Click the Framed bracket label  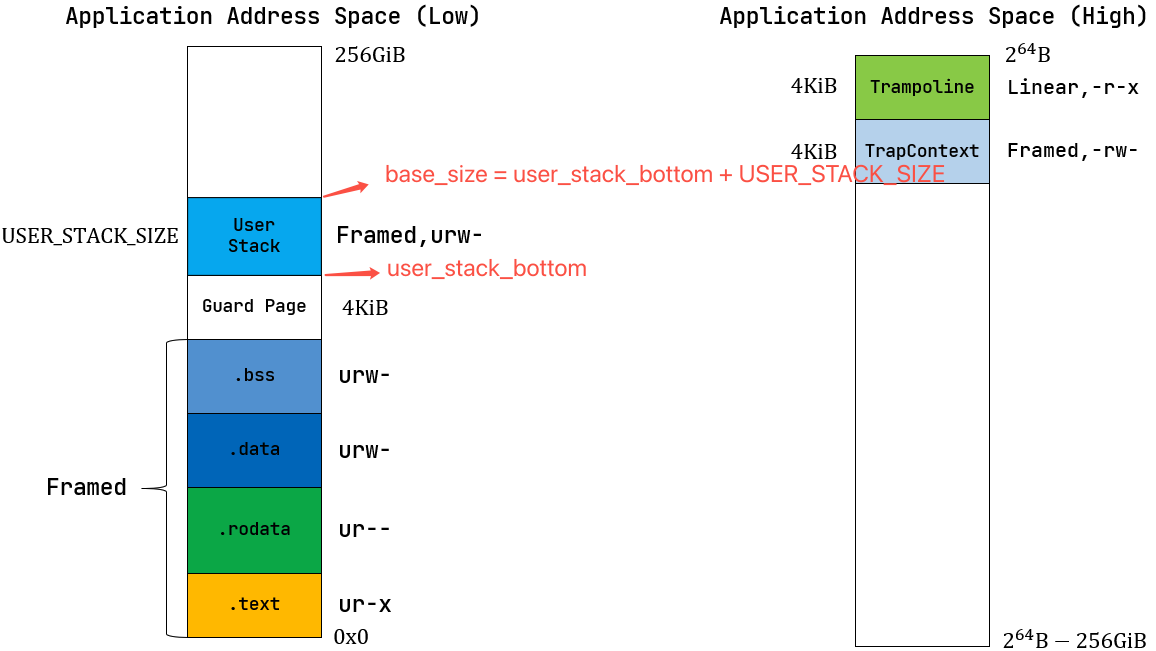86,487
